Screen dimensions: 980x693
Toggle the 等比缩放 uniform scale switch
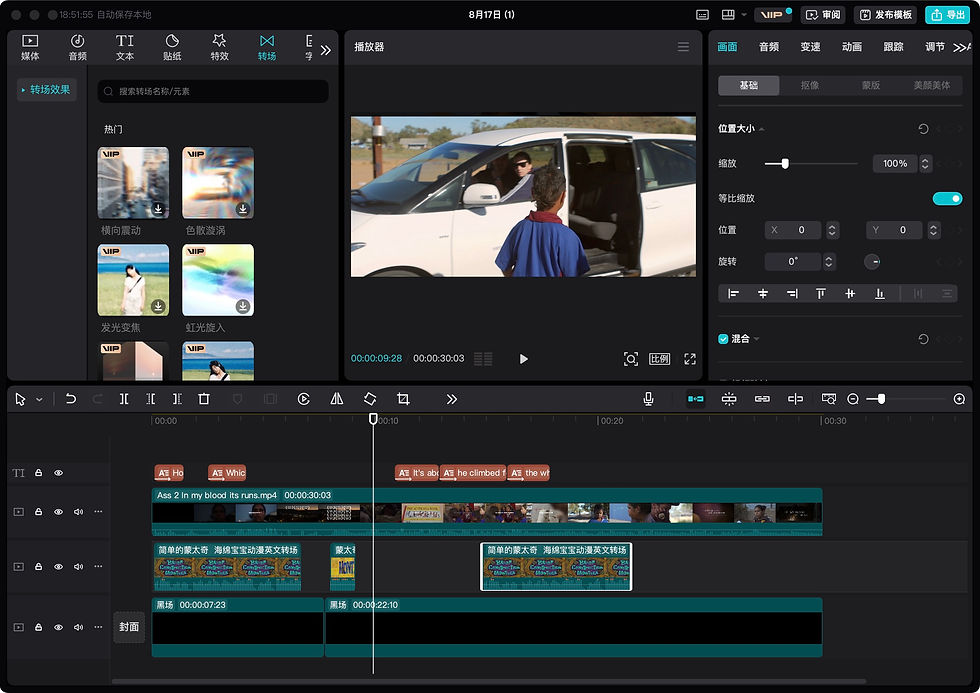point(946,198)
